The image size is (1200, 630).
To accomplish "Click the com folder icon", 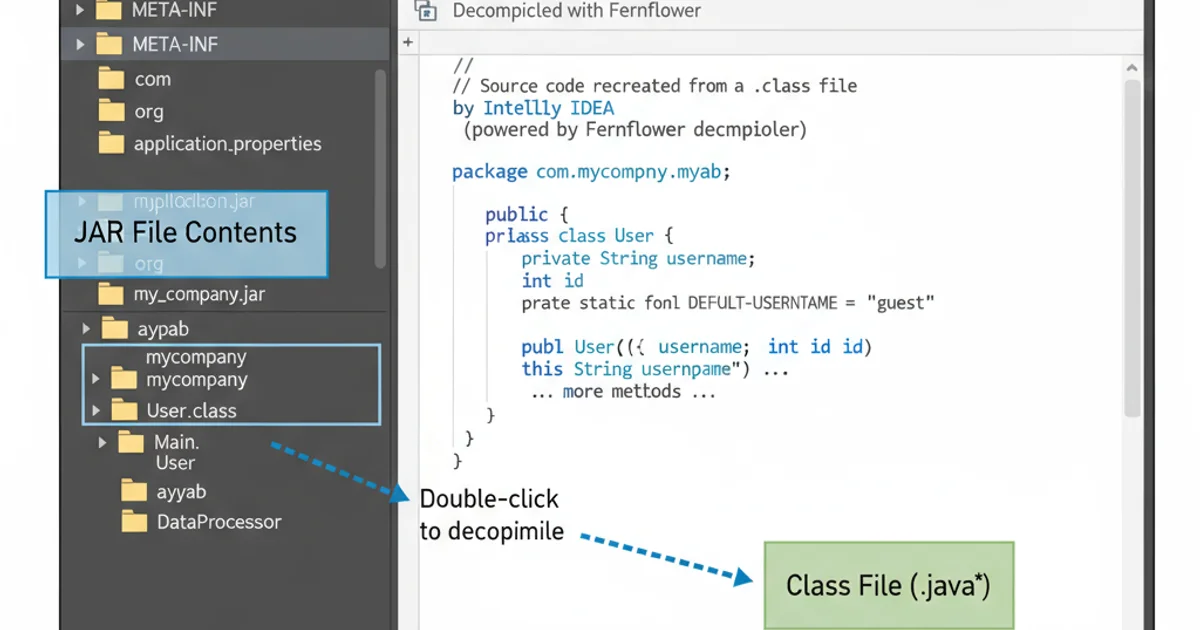I will point(112,79).
